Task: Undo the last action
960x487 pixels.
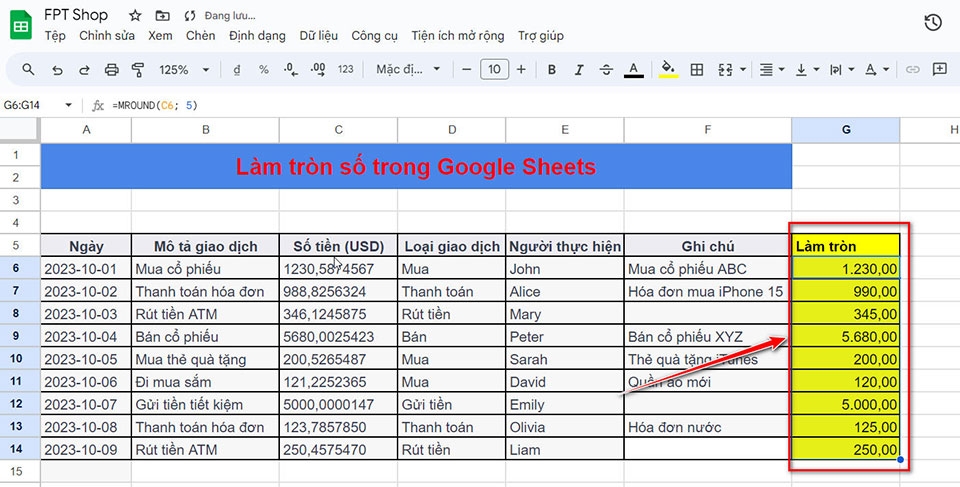Action: [57, 70]
